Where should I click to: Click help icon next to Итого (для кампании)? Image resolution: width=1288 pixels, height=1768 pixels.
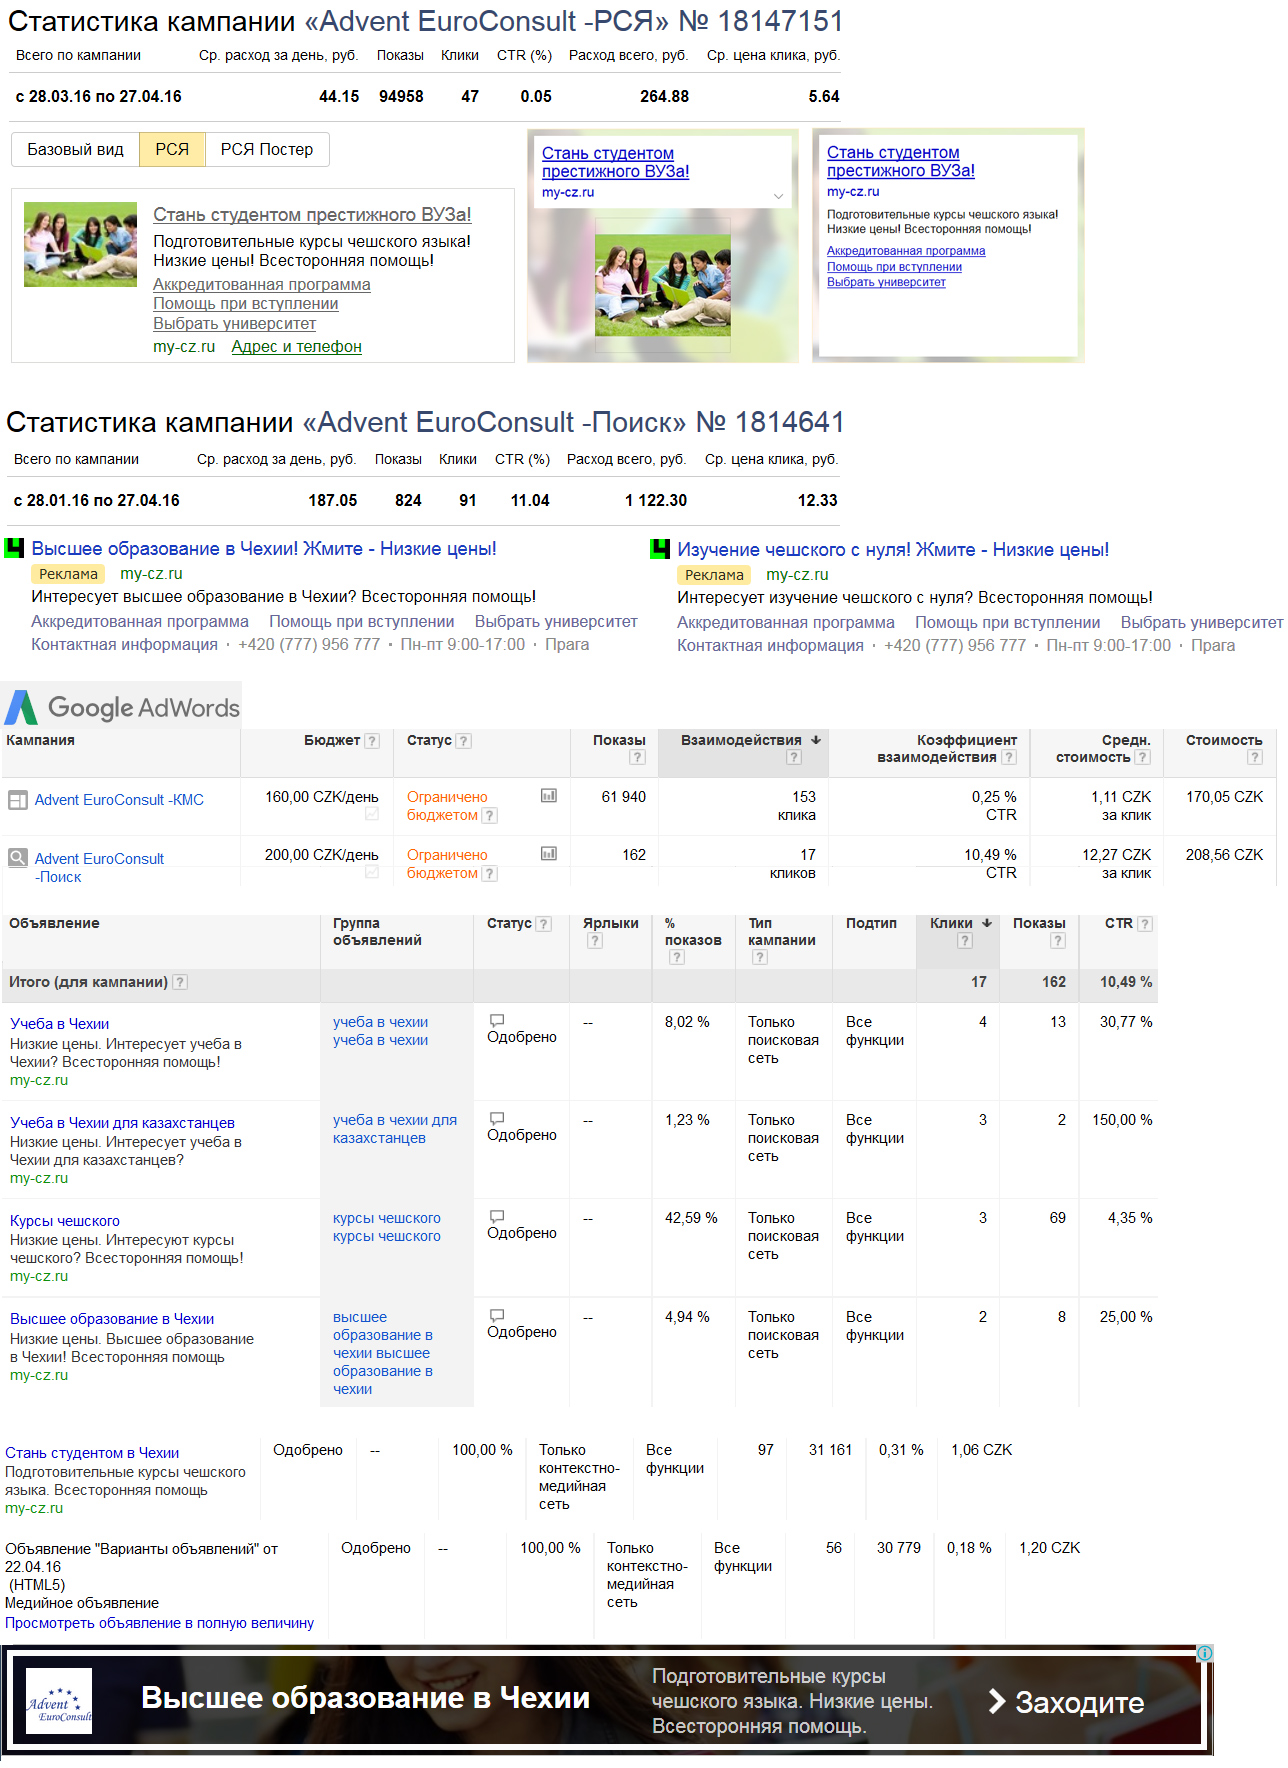[x=180, y=982]
